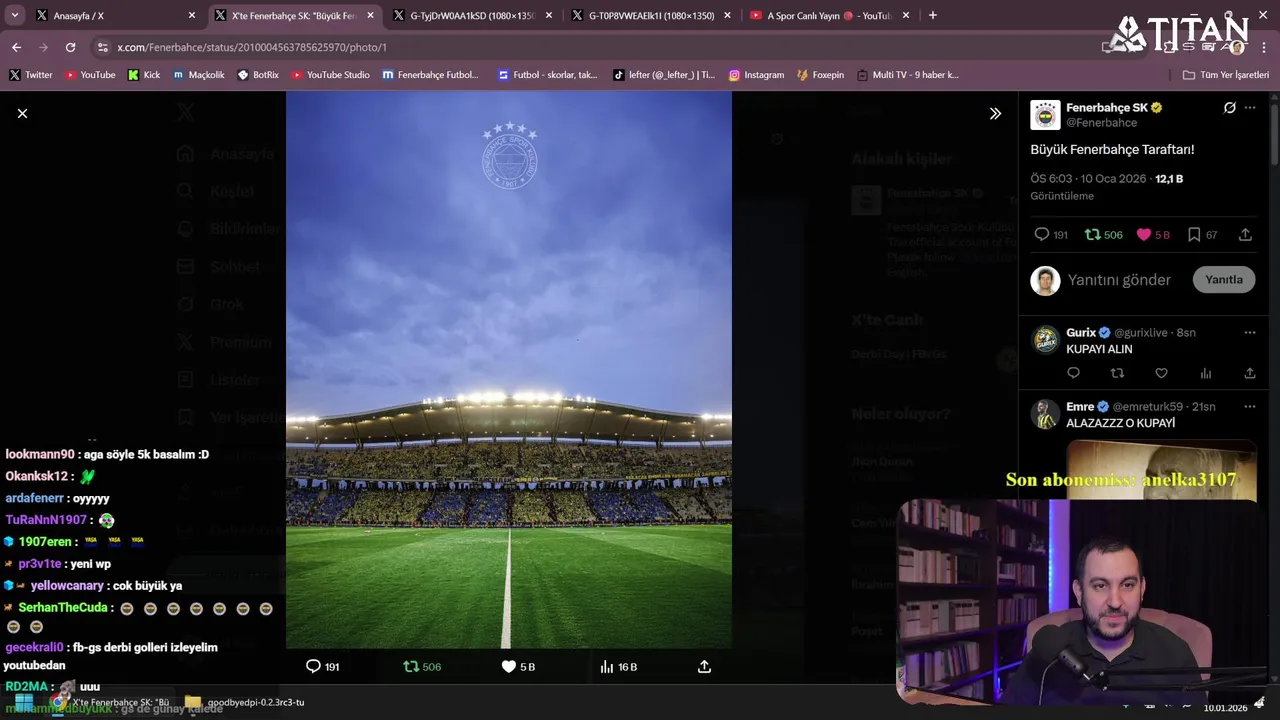This screenshot has width=1280, height=720.
Task: Open the Foxepin bookmark
Action: click(x=820, y=75)
